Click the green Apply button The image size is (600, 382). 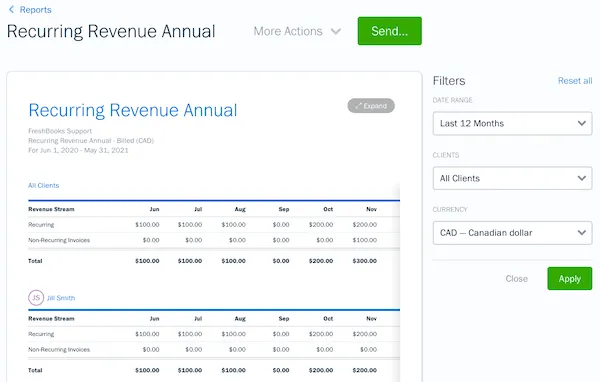pyautogui.click(x=569, y=278)
